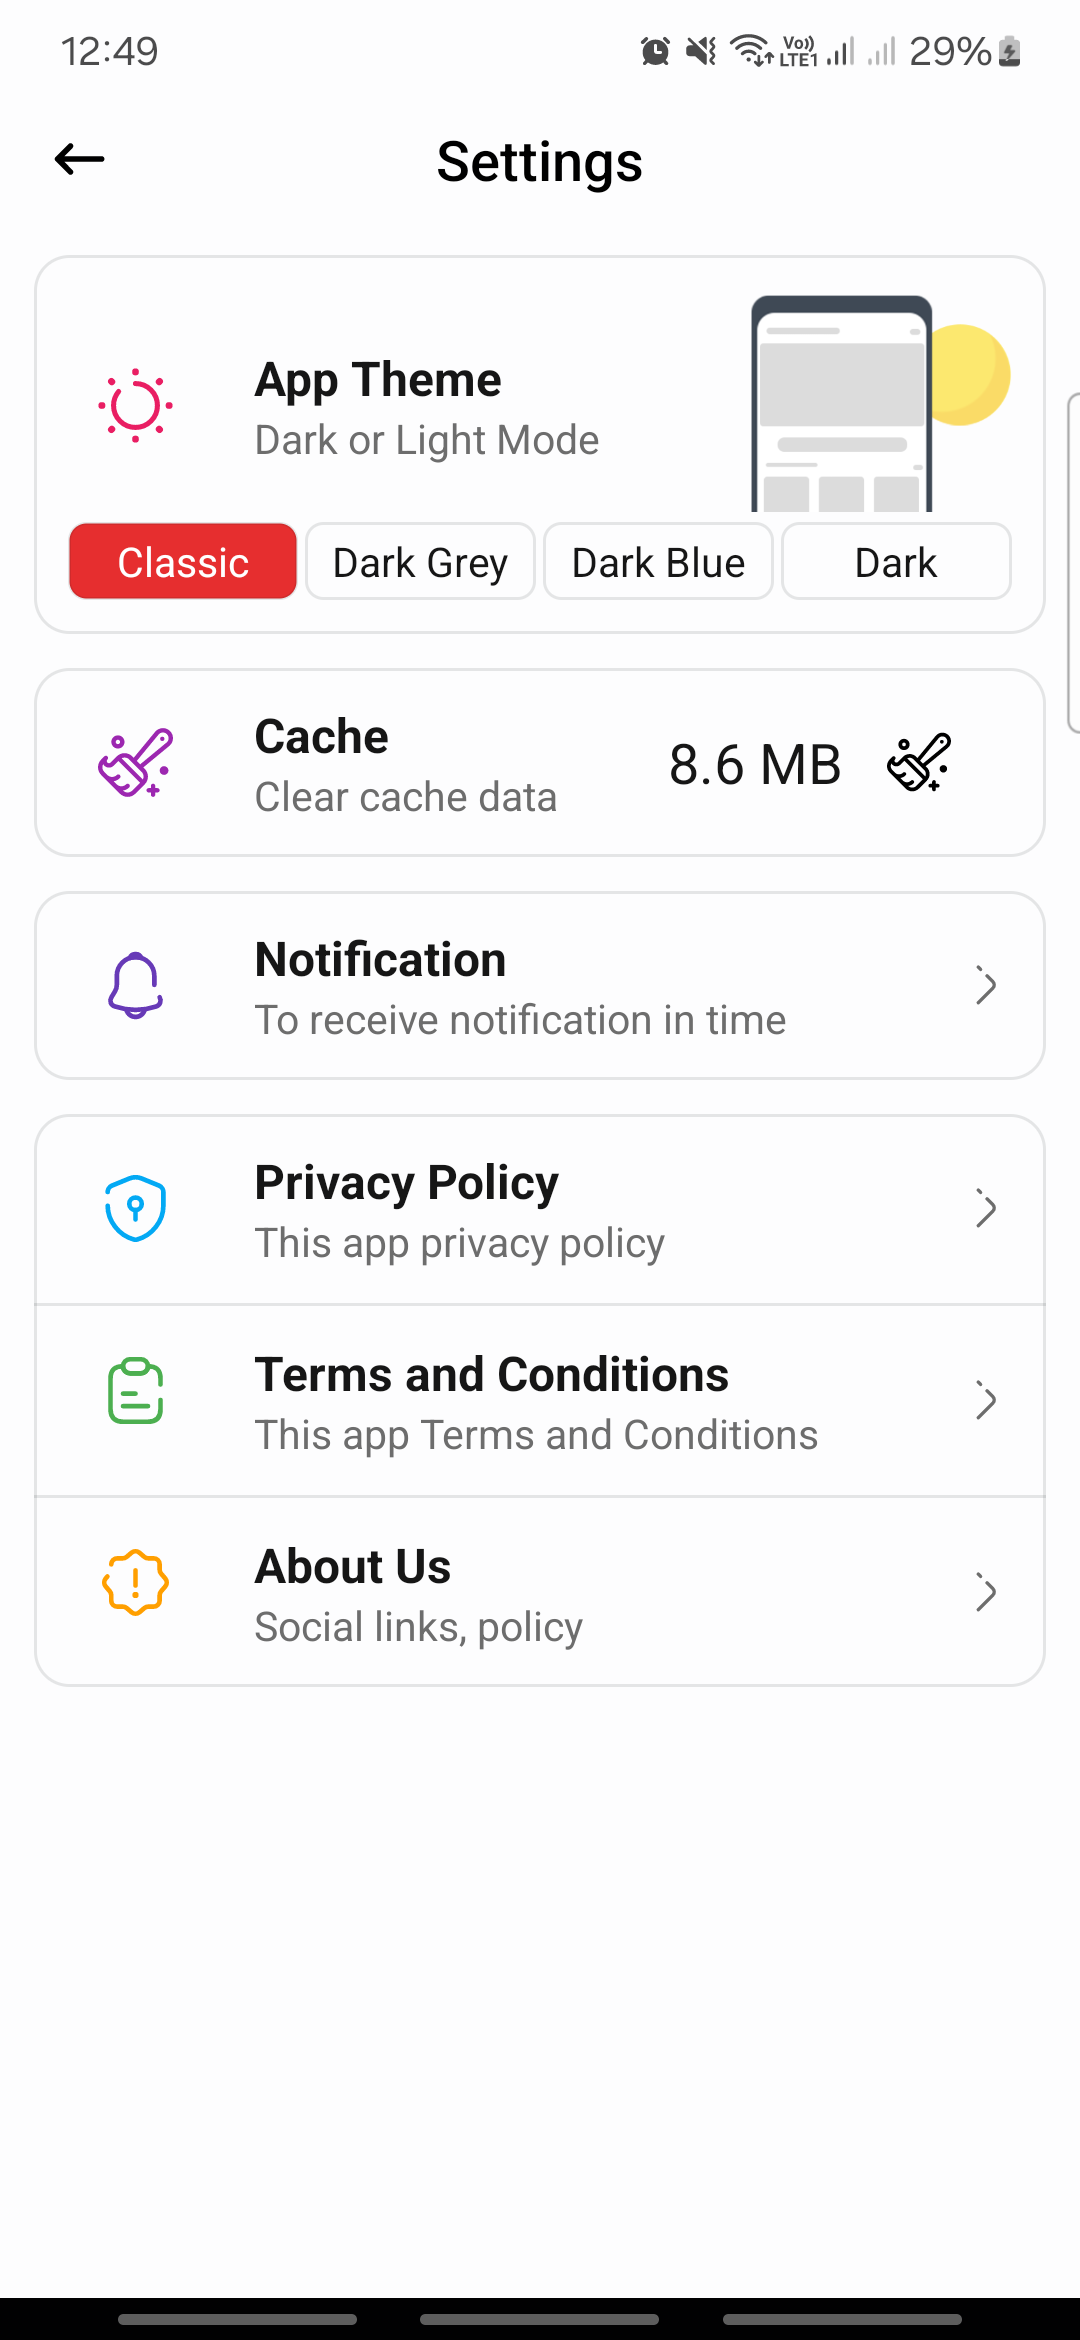Clear cache with the black broom icon

918,763
